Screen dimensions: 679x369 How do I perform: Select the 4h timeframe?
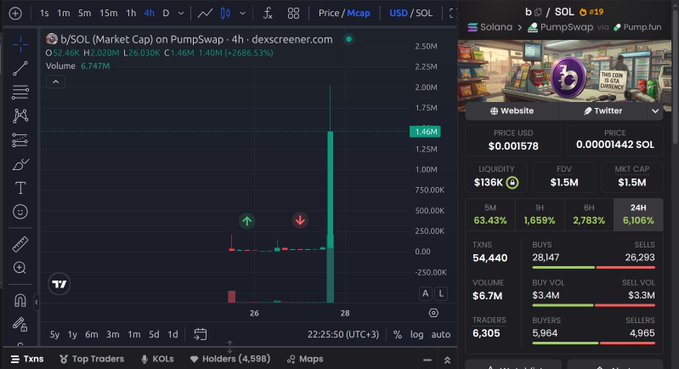[x=149, y=13]
